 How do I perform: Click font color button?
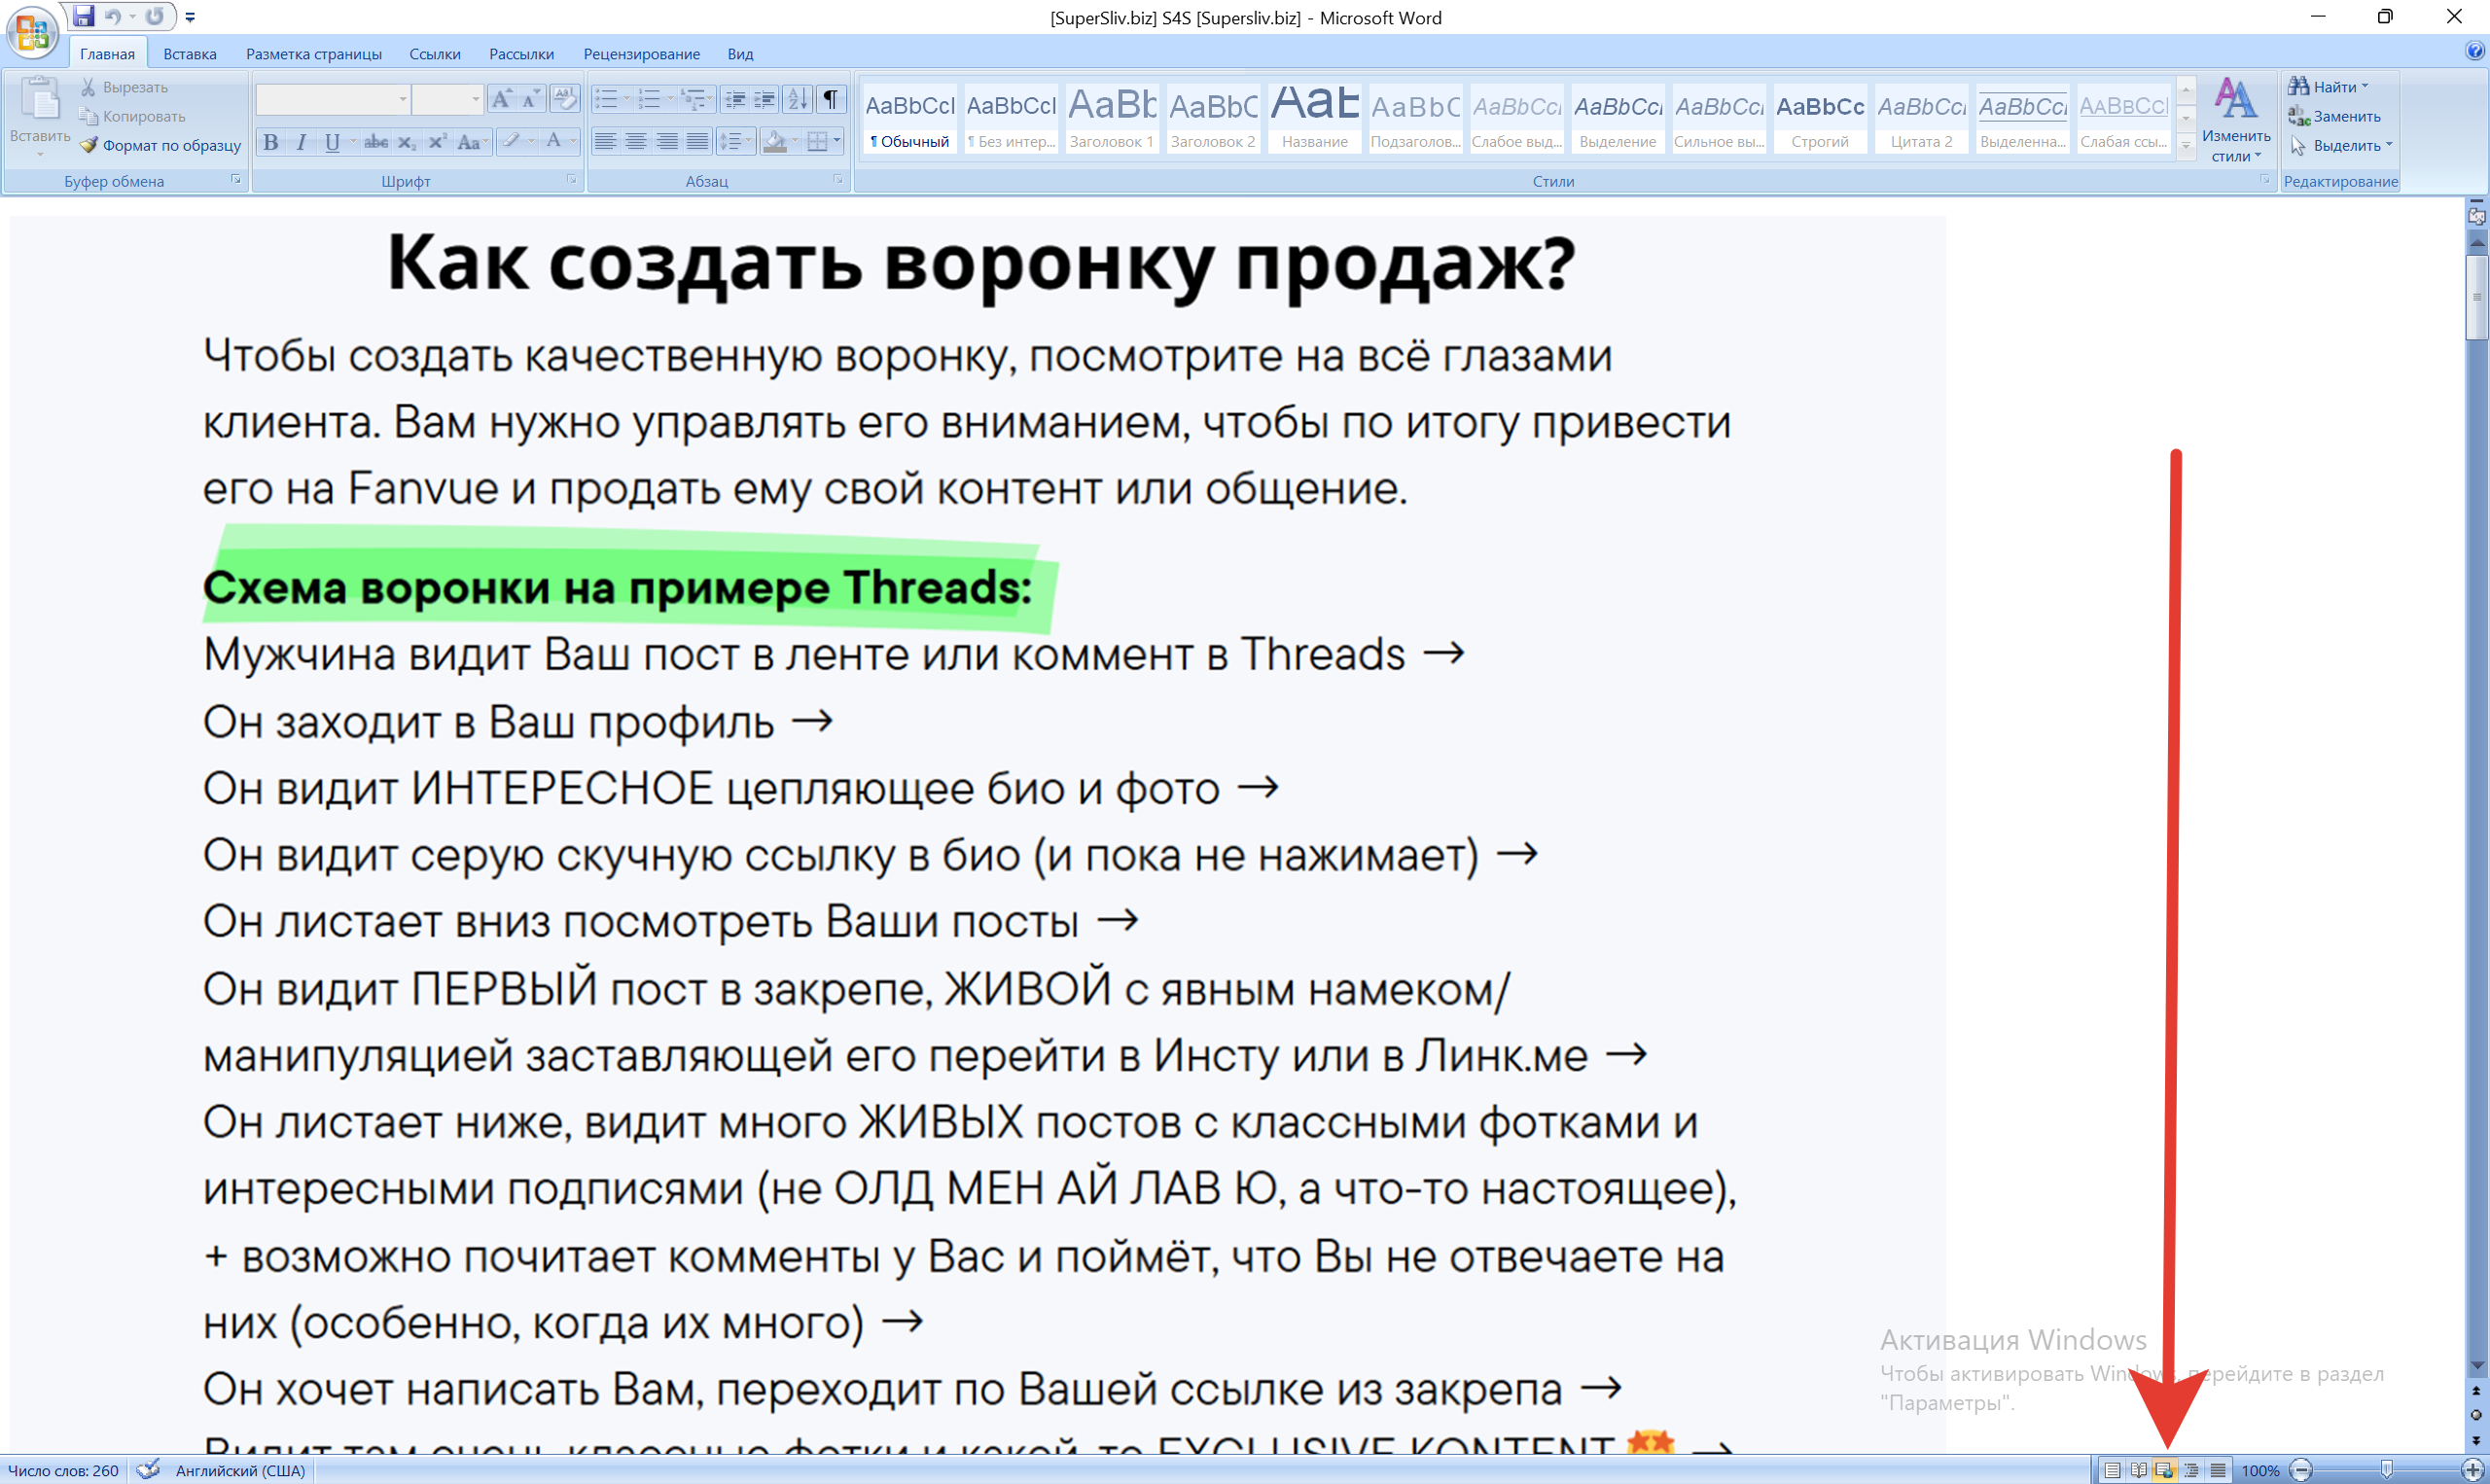[x=553, y=142]
